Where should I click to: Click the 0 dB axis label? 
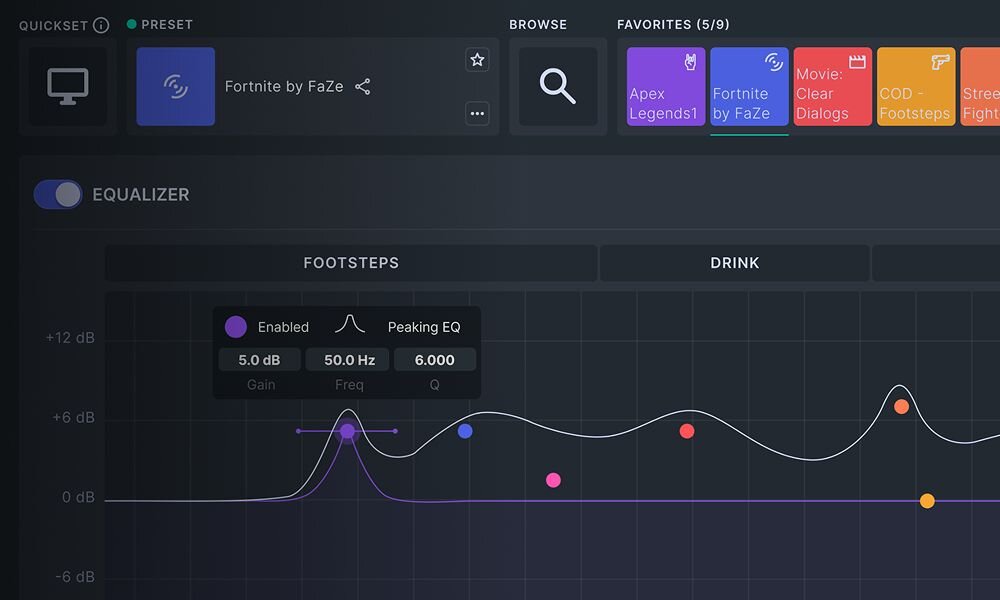(x=78, y=497)
